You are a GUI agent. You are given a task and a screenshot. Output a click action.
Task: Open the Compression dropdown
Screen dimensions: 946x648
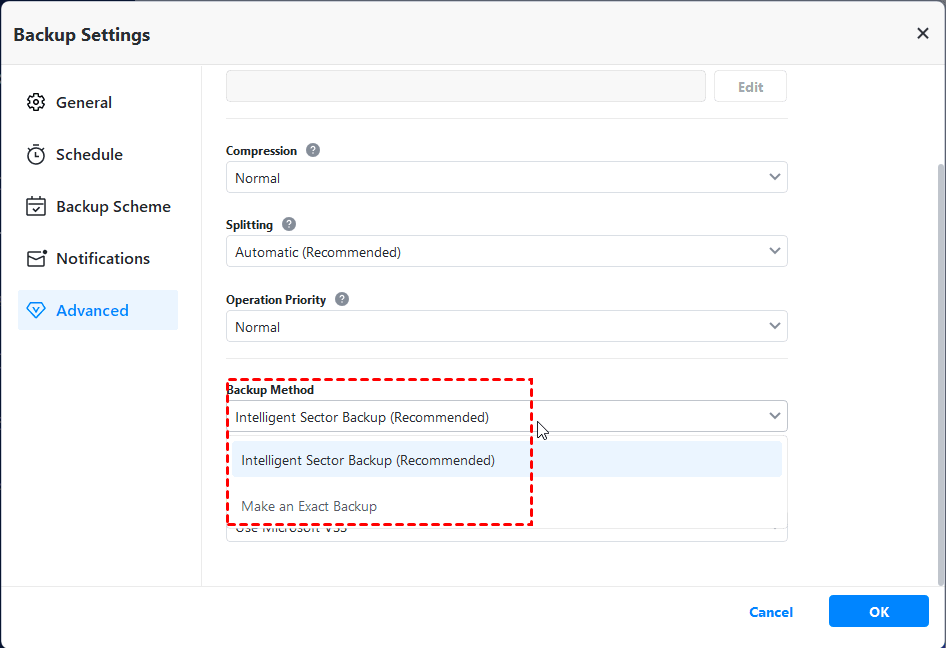coord(506,178)
